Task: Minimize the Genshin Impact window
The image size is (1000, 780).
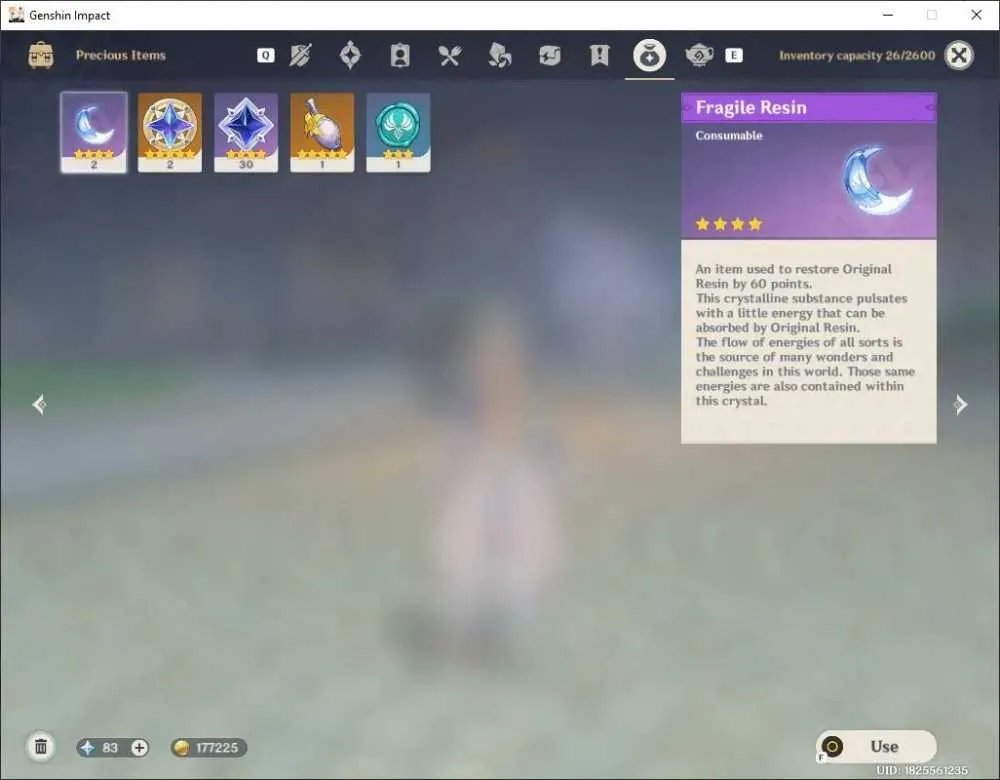Action: 888,15
